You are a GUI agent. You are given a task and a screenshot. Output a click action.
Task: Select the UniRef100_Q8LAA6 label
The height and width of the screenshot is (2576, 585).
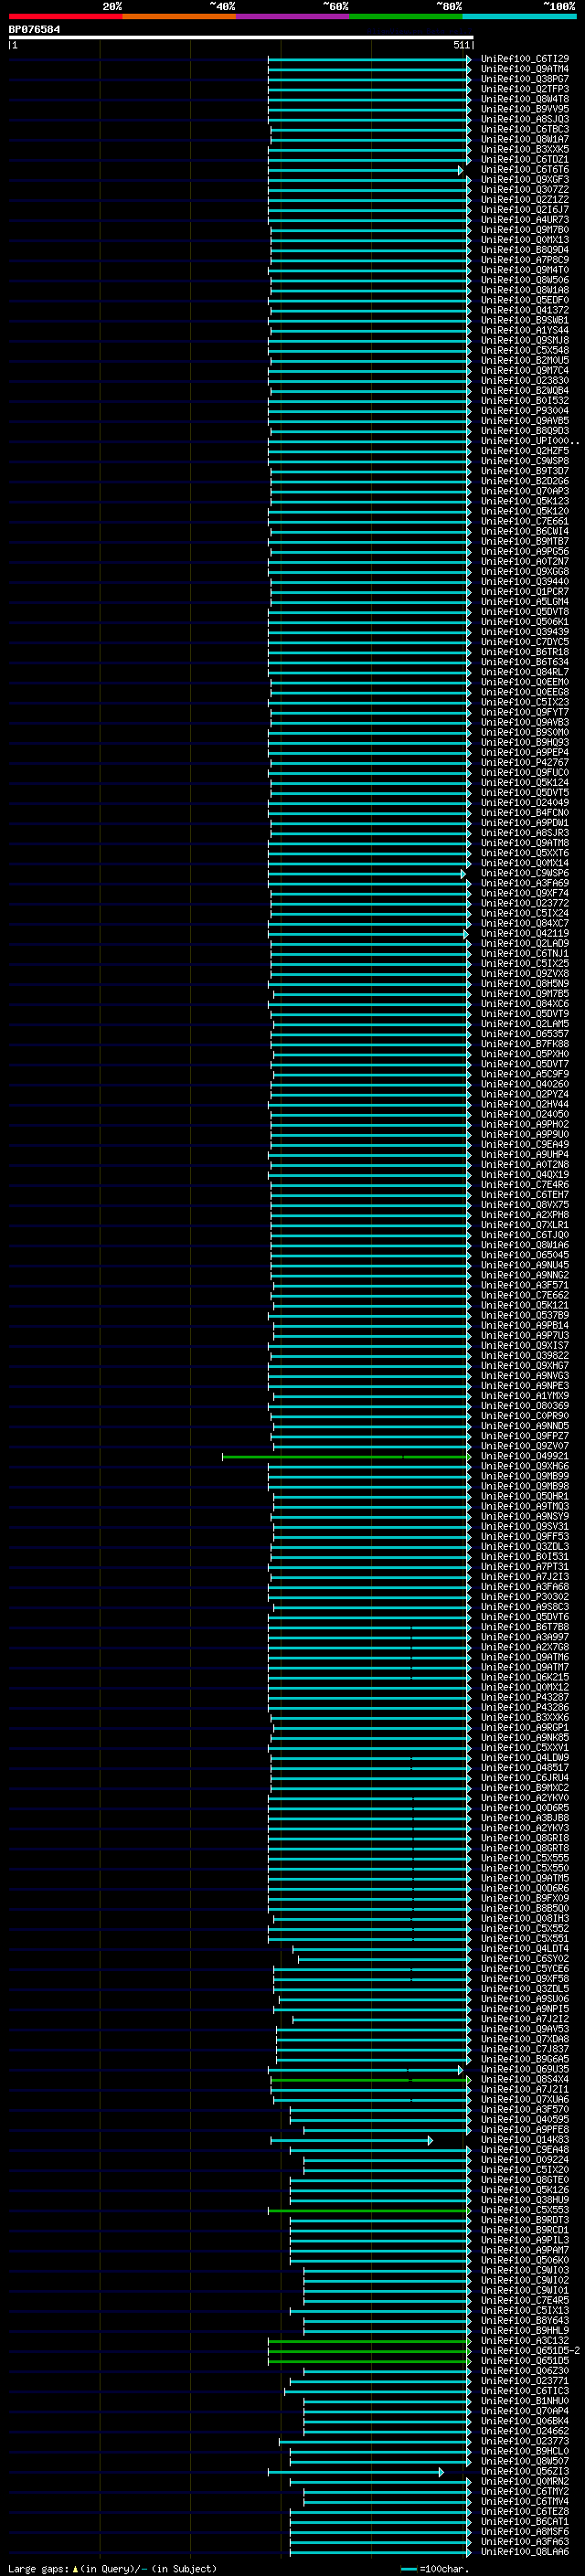(x=525, y=2551)
